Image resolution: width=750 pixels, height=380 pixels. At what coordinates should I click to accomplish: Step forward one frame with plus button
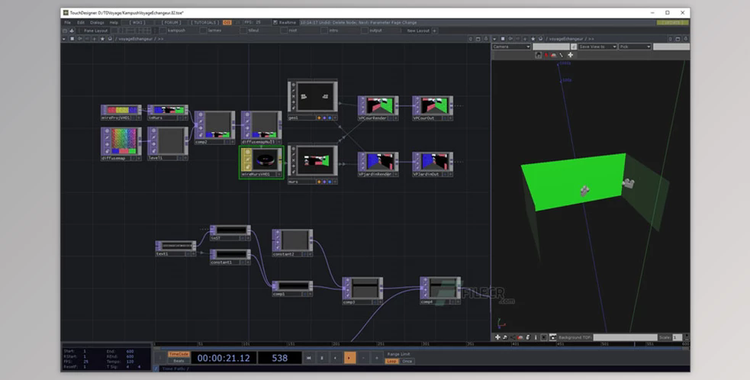point(377,358)
